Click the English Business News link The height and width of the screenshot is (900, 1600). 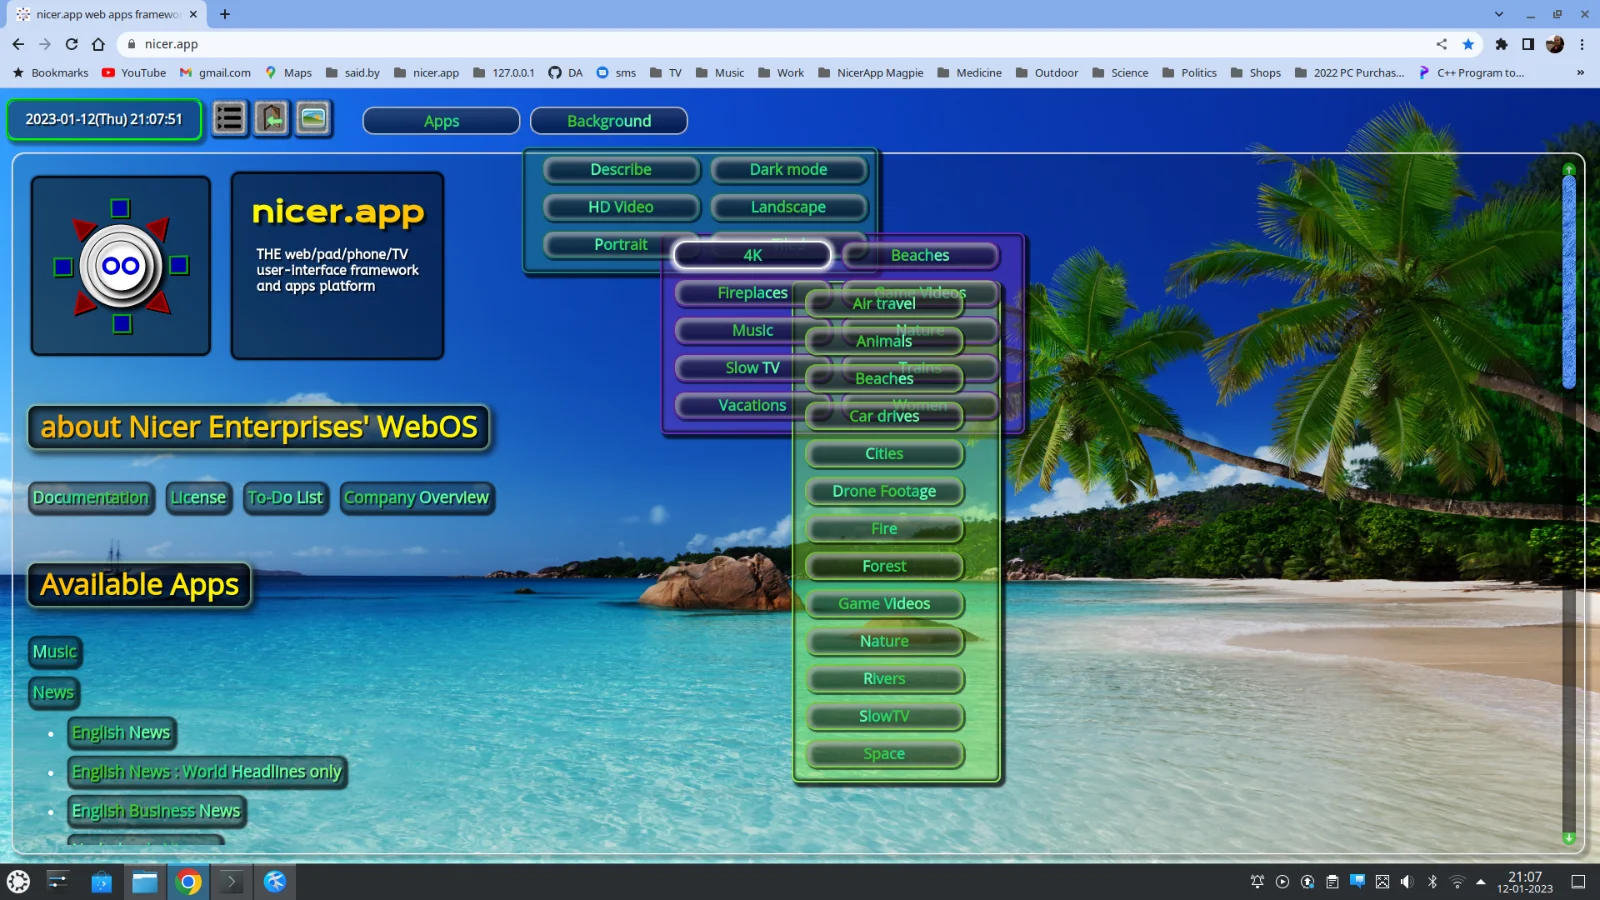tap(156, 811)
